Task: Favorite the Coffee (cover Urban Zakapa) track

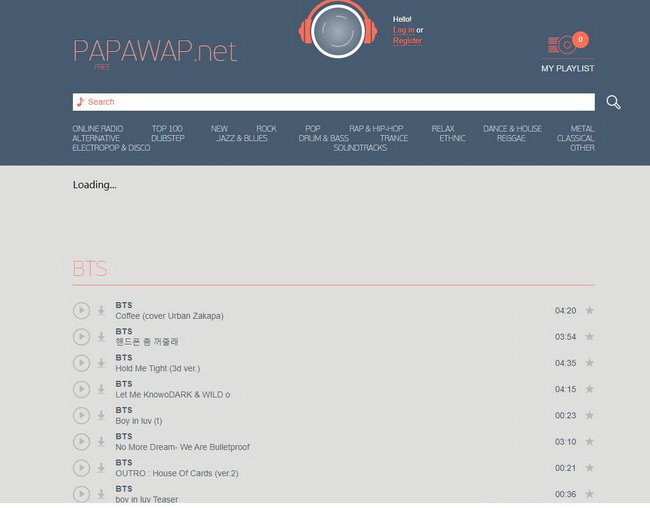Action: (589, 310)
